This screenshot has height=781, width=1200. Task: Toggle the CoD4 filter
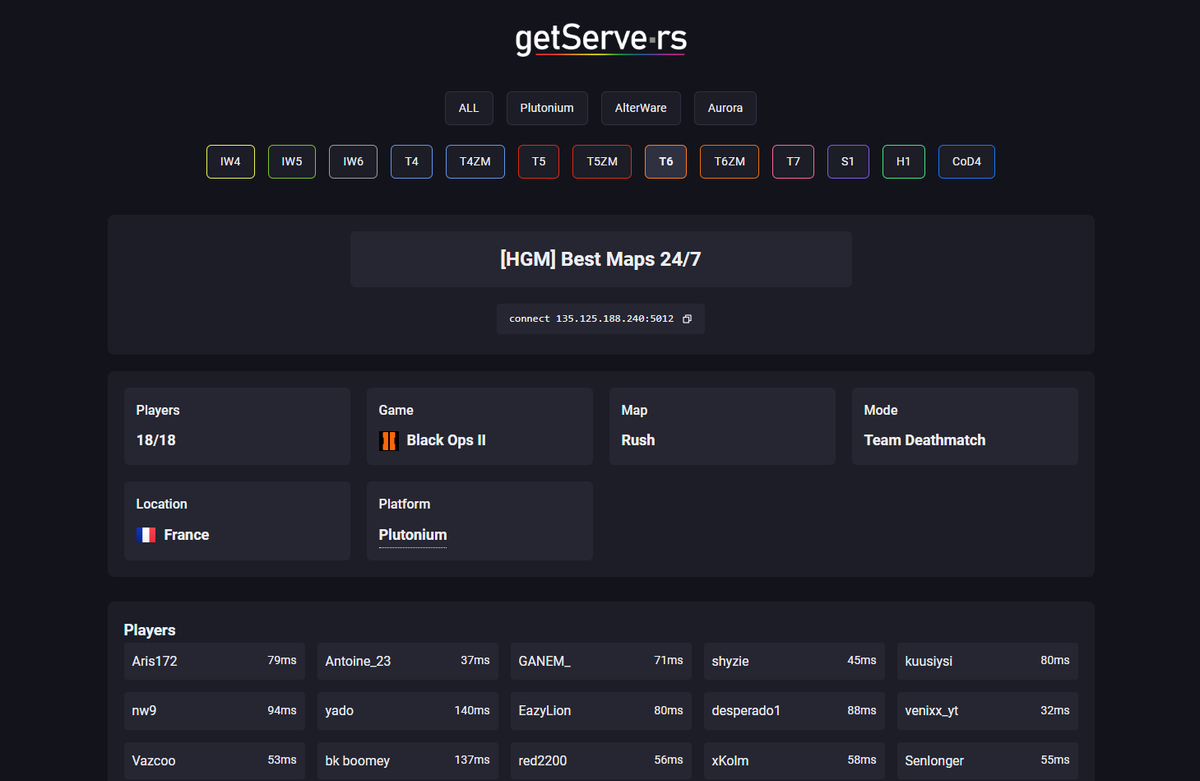pyautogui.click(x=966, y=161)
